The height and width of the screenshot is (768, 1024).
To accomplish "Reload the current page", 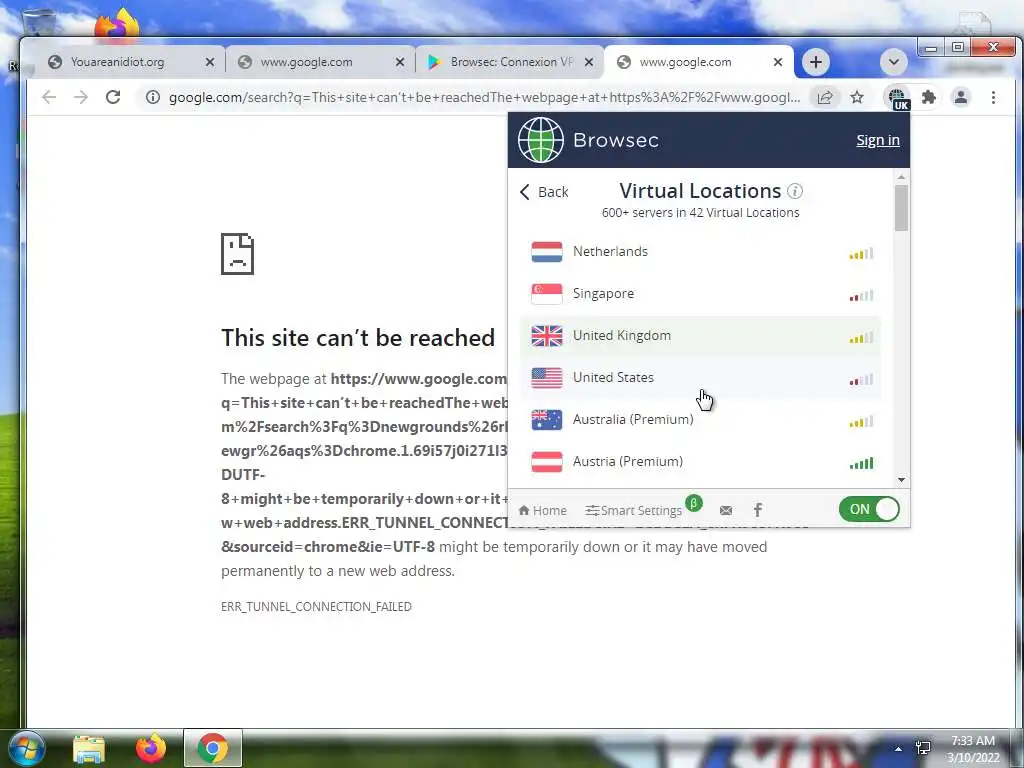I will [113, 97].
